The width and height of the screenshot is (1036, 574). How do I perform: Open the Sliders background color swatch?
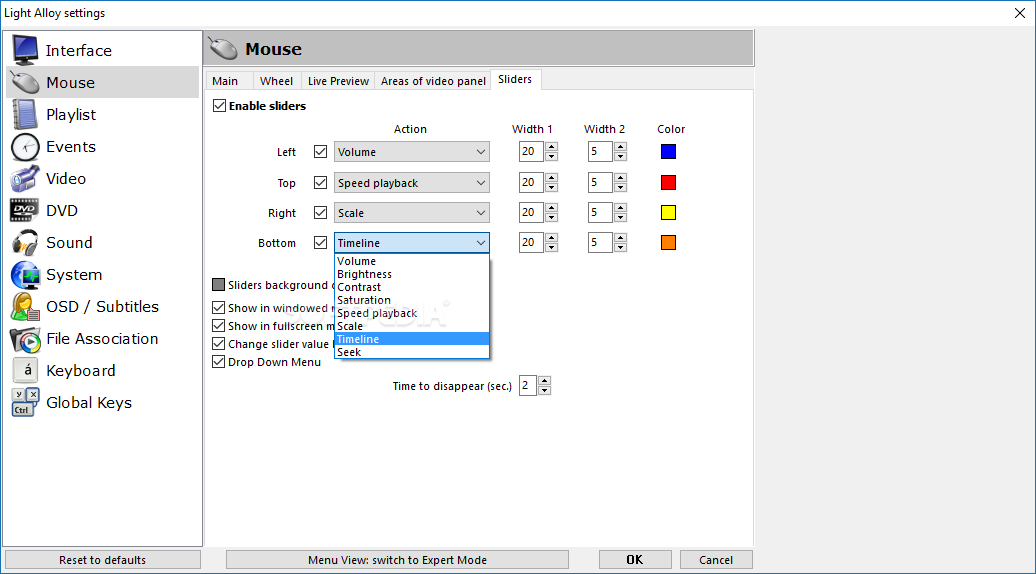click(219, 285)
